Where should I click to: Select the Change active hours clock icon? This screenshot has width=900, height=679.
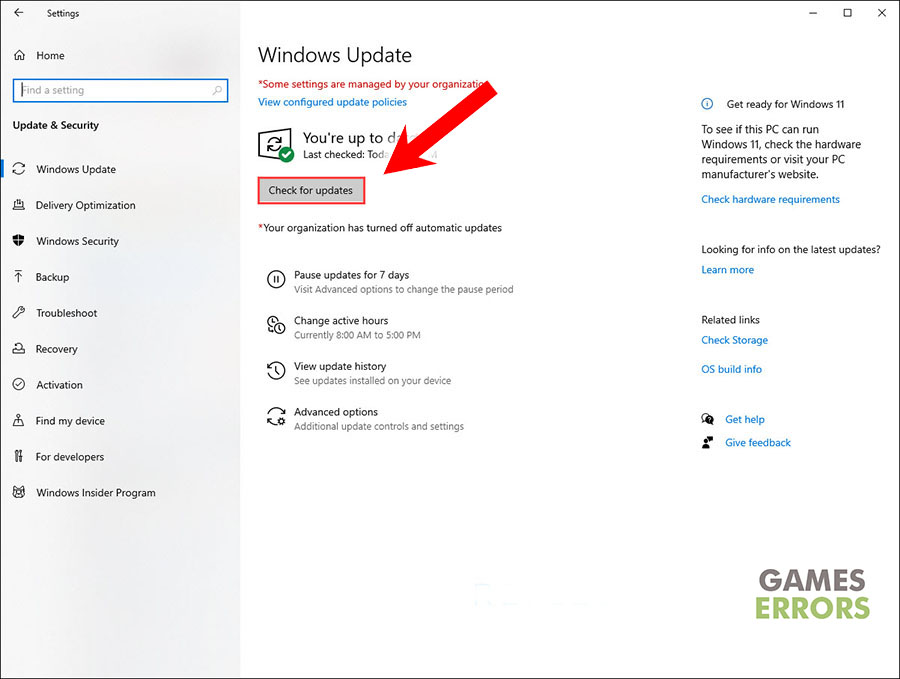(276, 325)
